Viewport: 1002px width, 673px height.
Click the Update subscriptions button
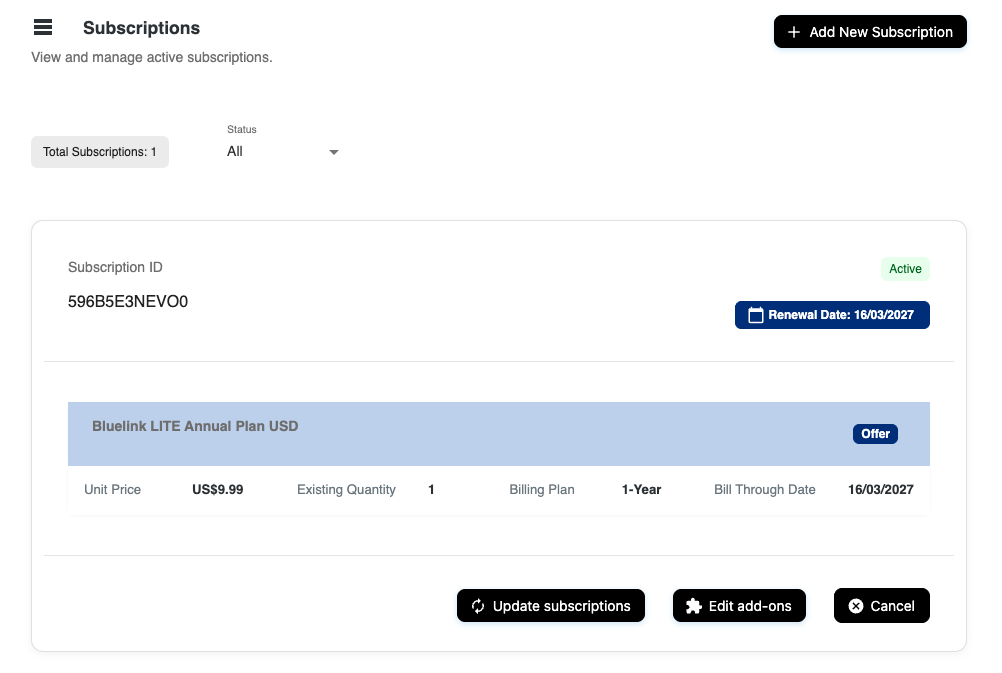550,606
